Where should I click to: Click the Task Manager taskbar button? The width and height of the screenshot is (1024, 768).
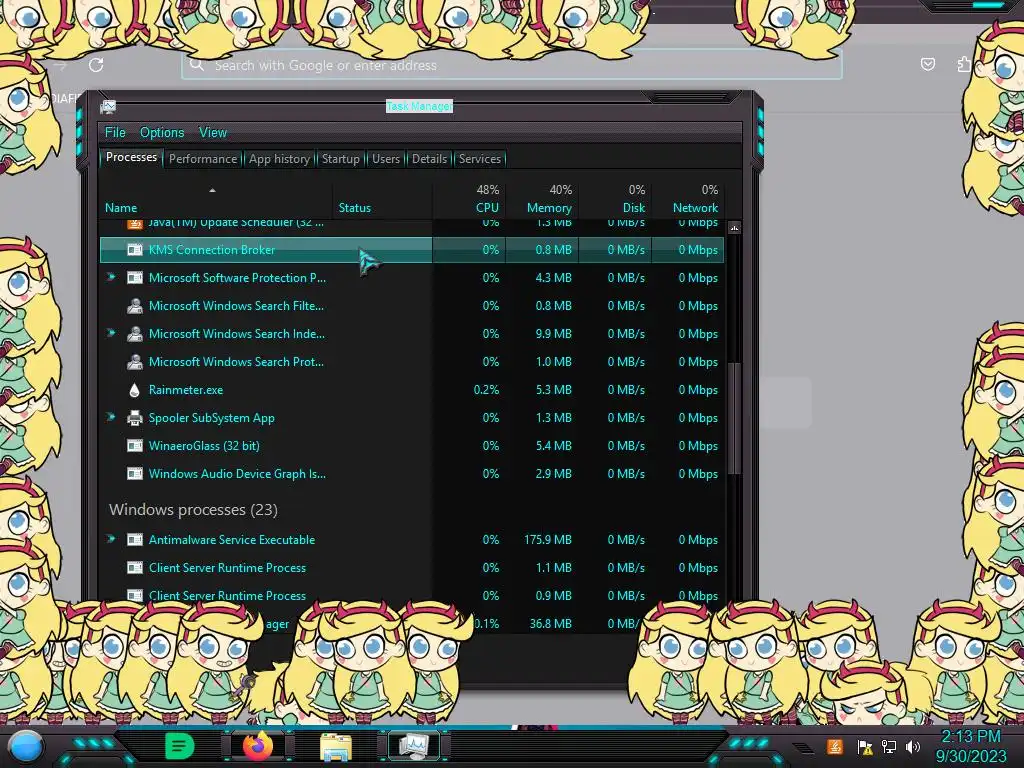point(413,746)
